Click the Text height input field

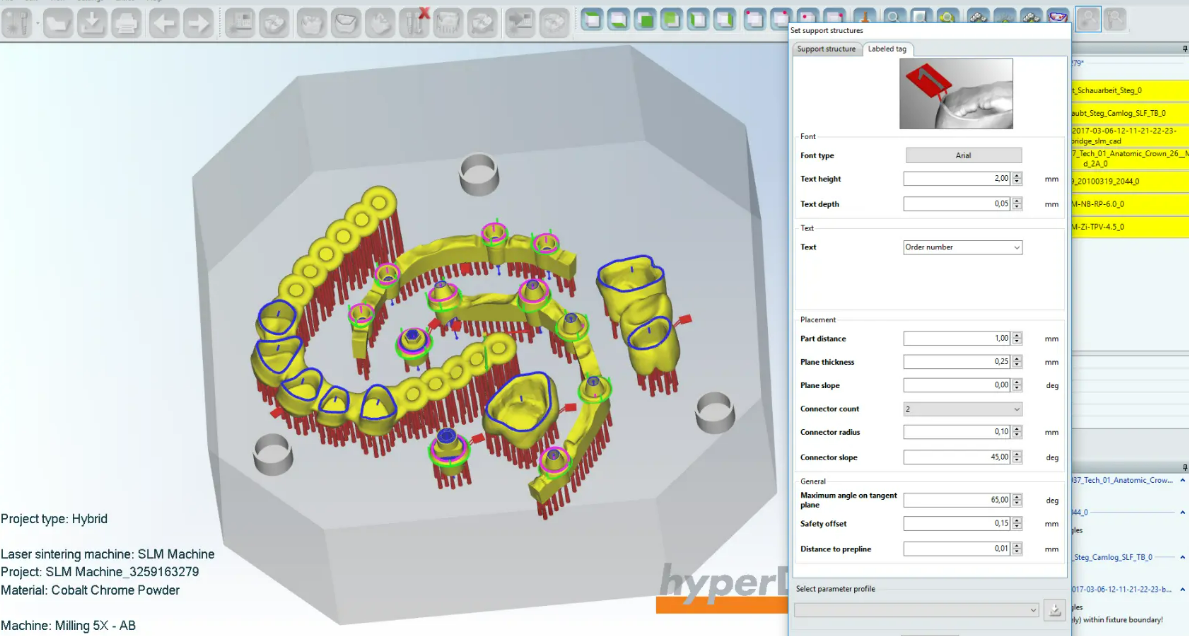tap(957, 179)
